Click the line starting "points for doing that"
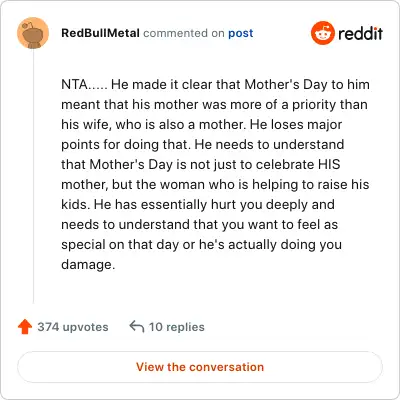Viewport: 400px width, 400px height. tap(203, 145)
